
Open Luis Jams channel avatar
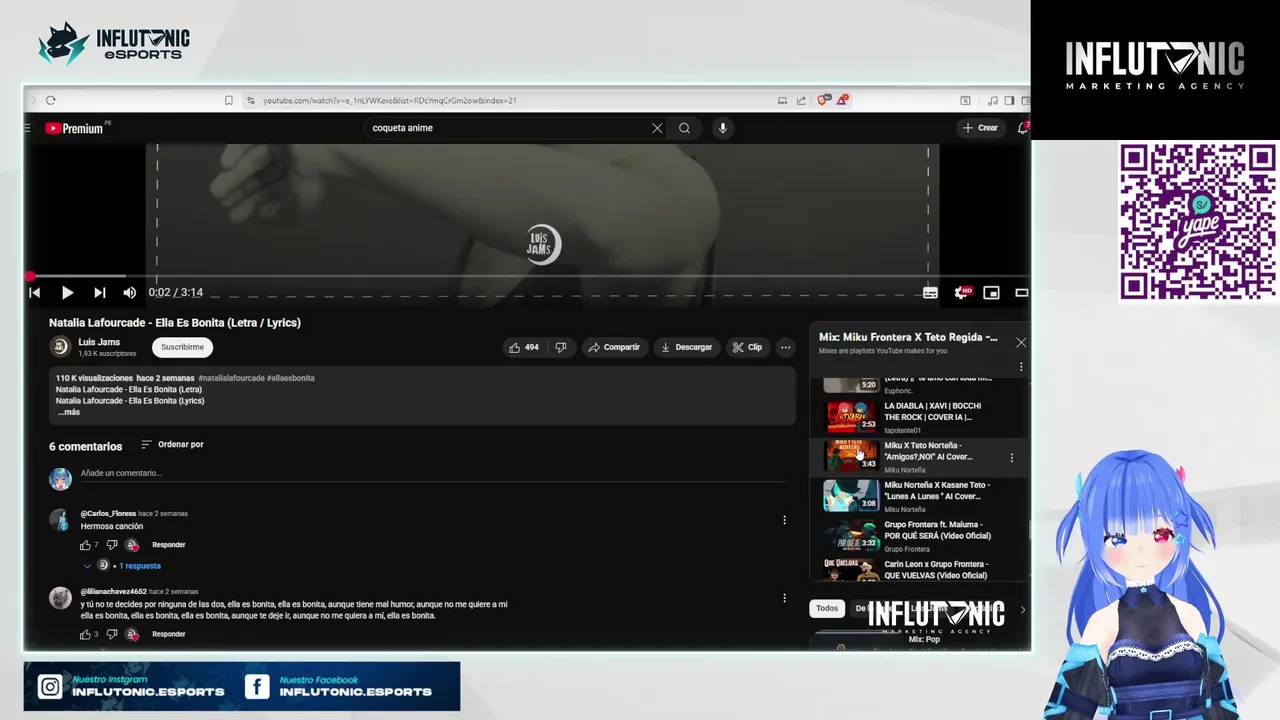click(x=60, y=347)
